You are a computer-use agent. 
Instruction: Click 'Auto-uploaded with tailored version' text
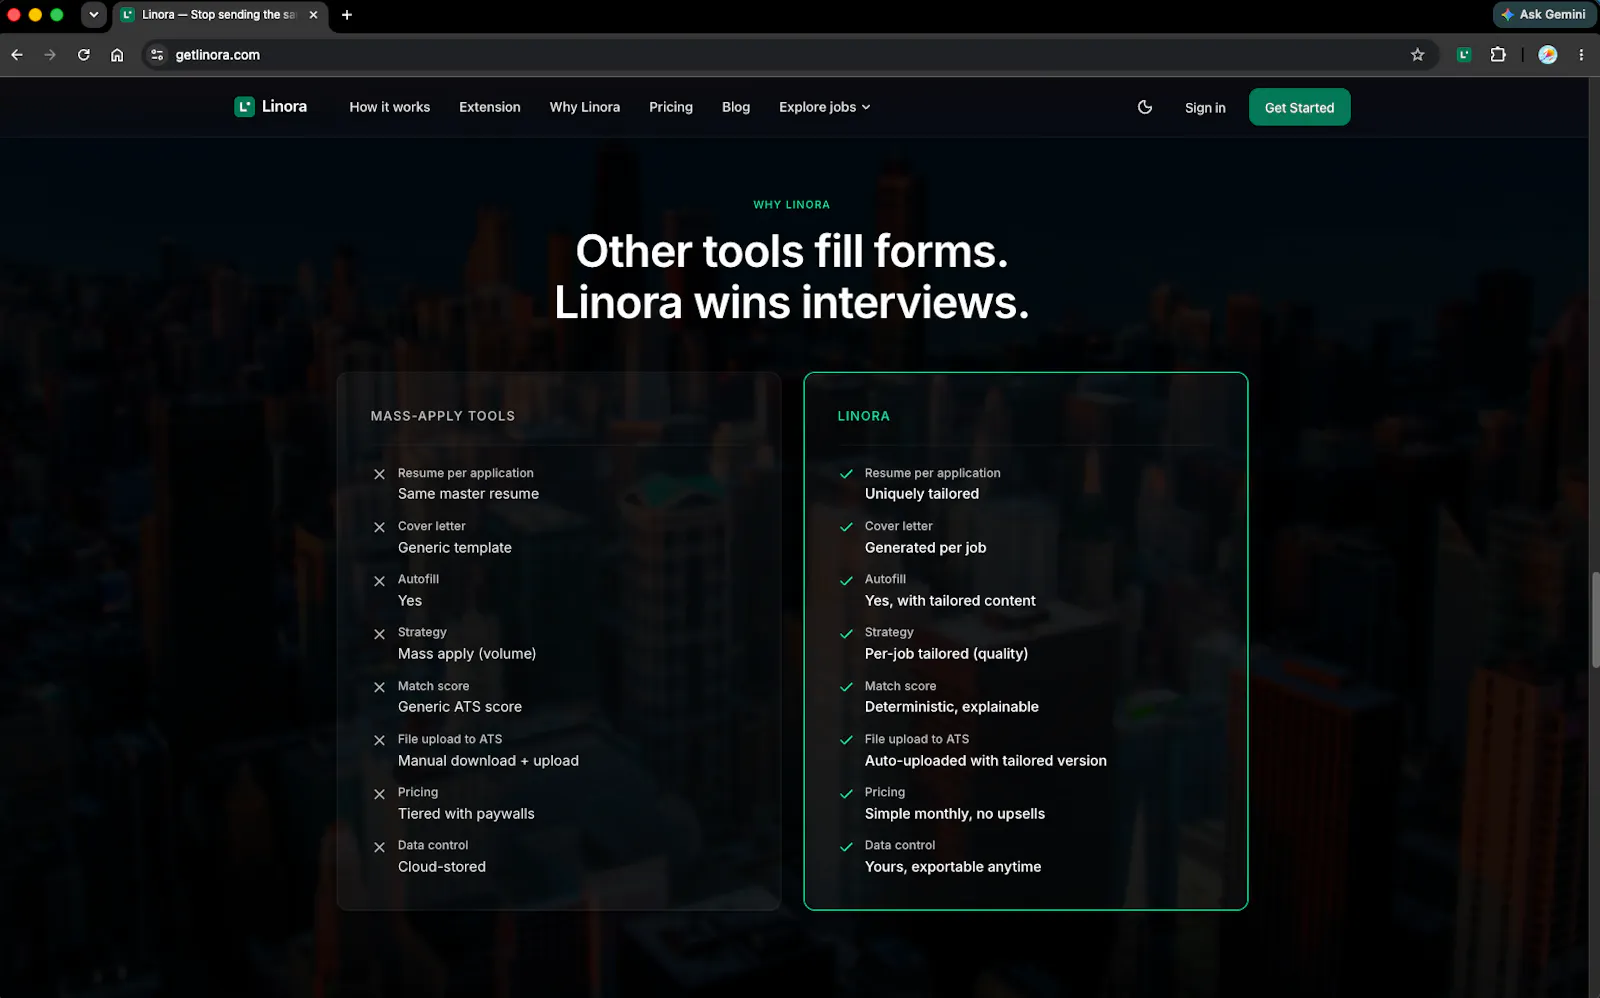click(x=986, y=761)
